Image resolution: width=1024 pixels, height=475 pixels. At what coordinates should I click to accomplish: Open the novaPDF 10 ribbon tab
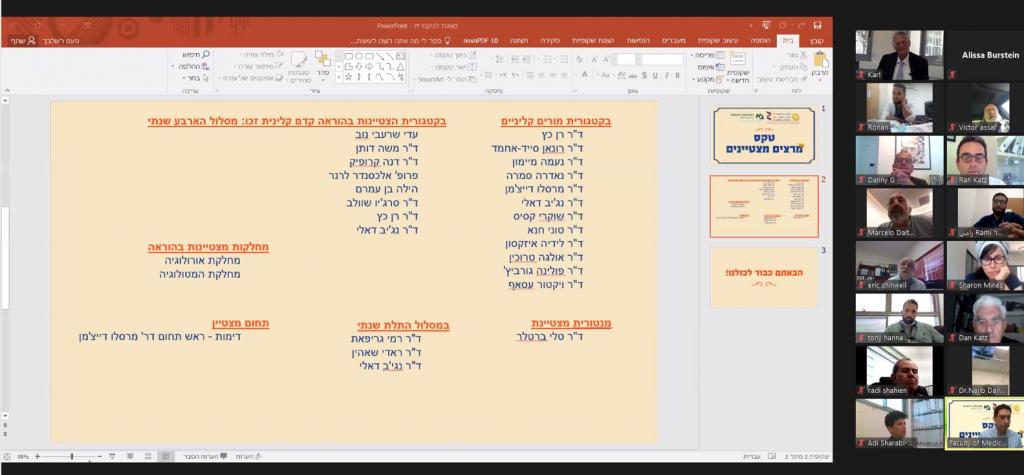tap(481, 40)
